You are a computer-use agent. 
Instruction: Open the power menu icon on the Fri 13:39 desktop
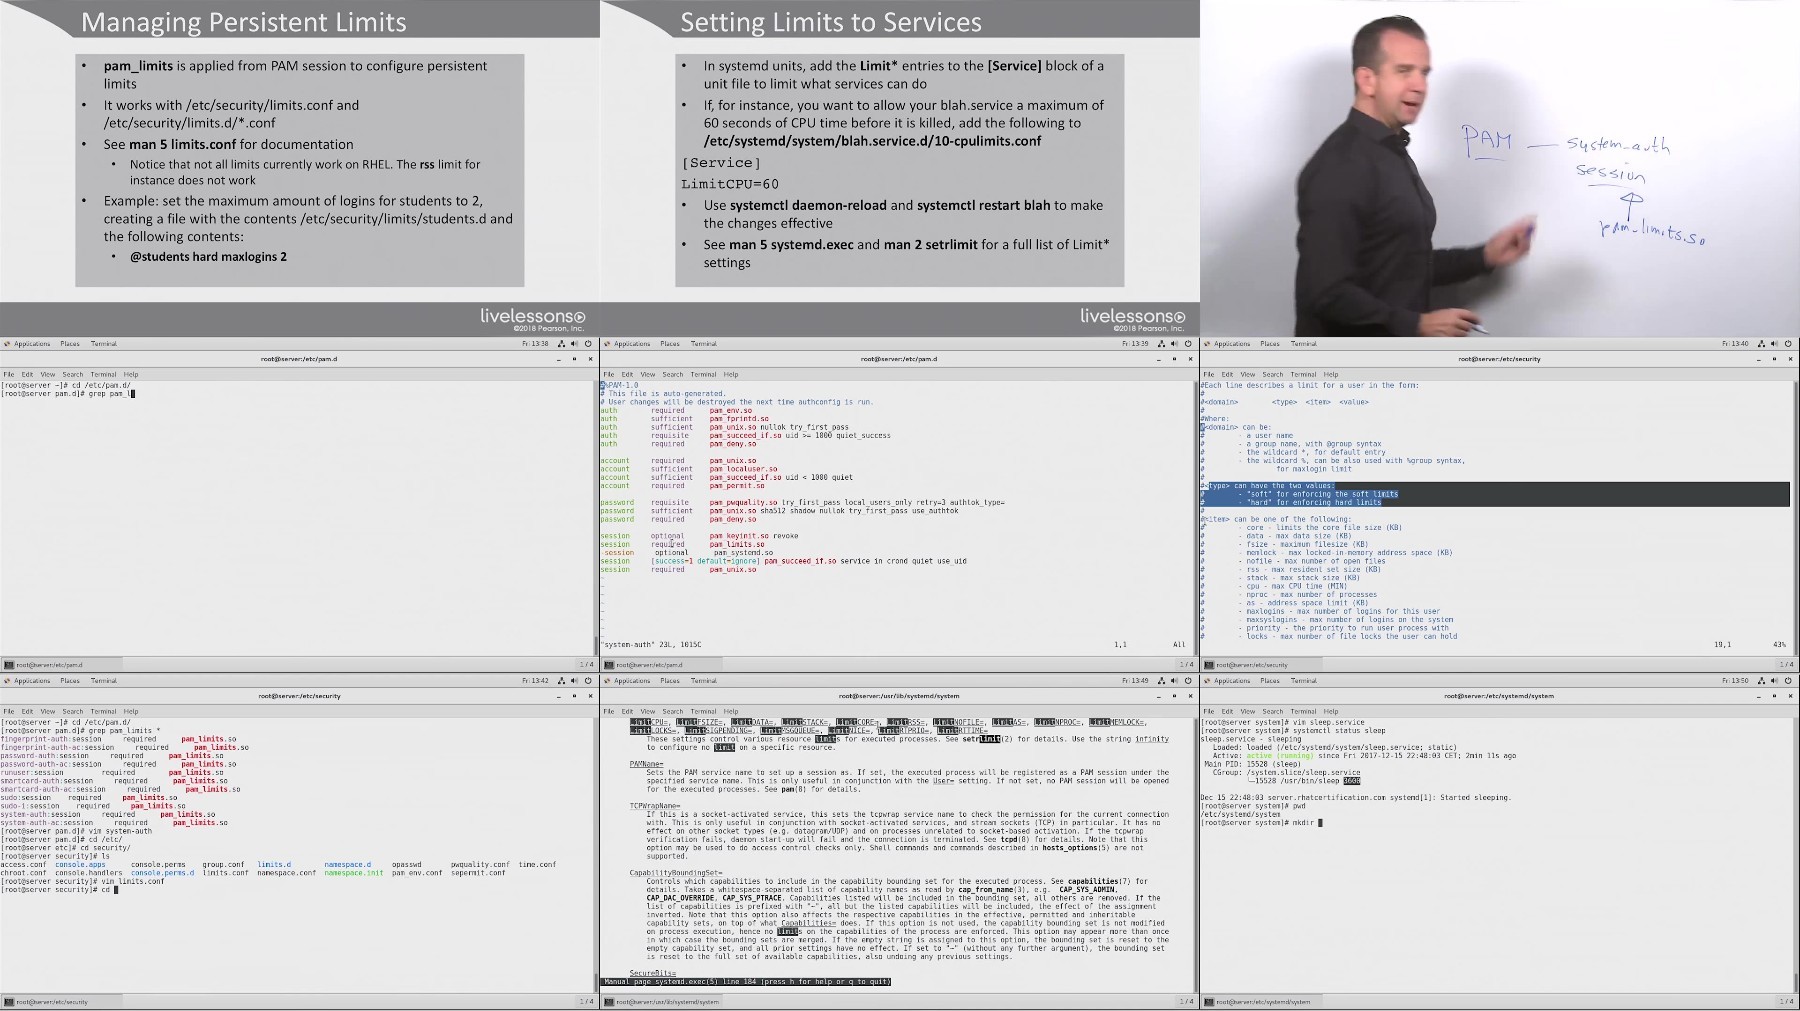[x=1189, y=344]
